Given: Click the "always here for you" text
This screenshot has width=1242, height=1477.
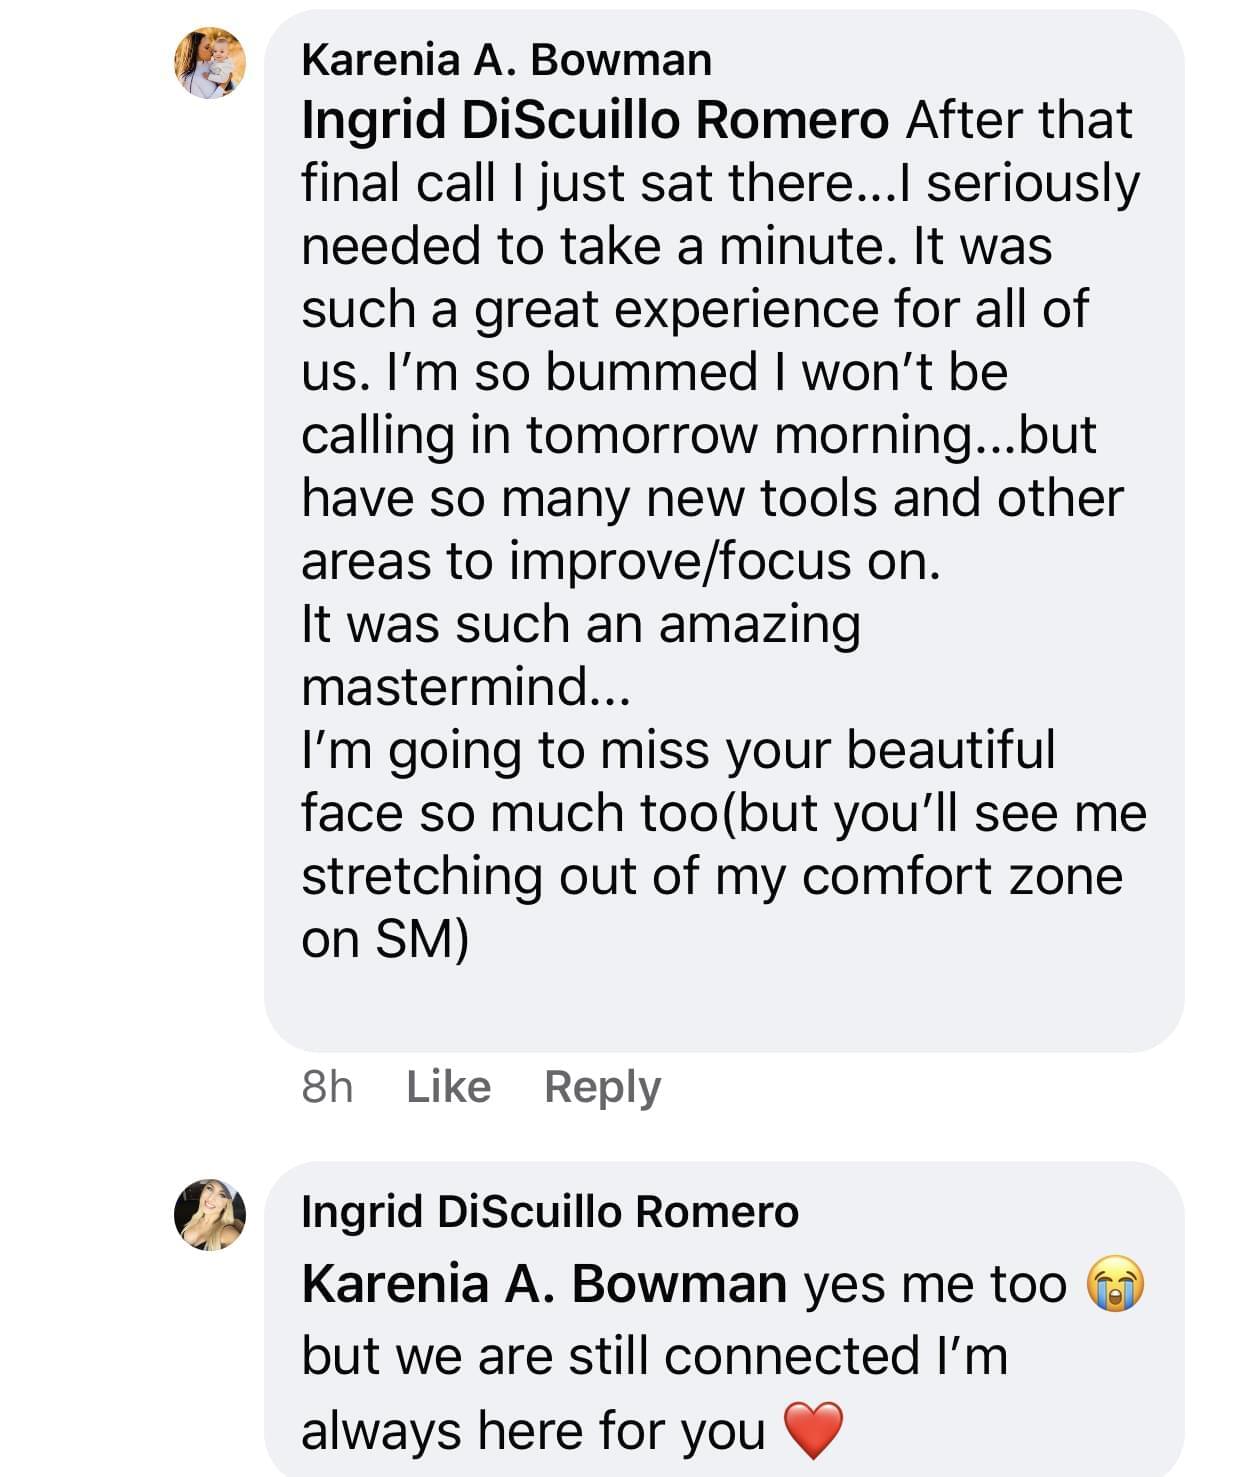Looking at the screenshot, I should pos(532,1431).
